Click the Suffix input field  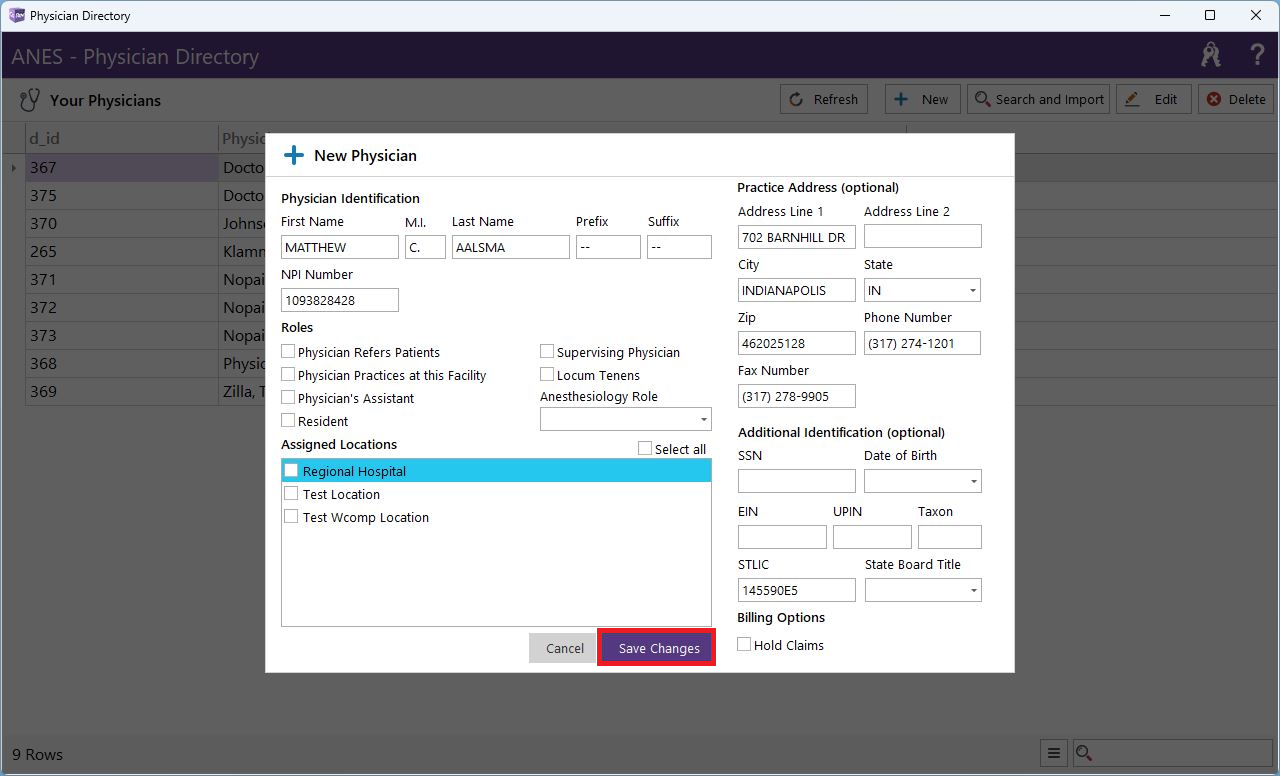[x=679, y=247]
